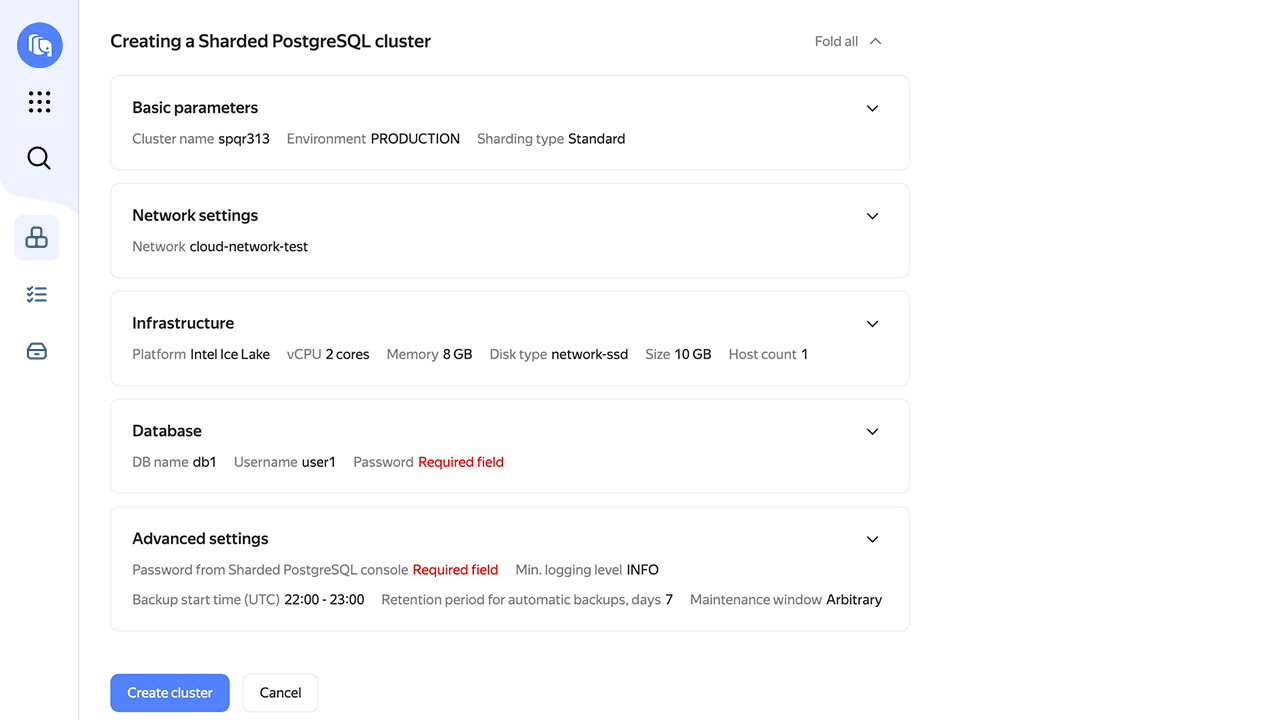Click the Basic parameters section header

(x=195, y=107)
